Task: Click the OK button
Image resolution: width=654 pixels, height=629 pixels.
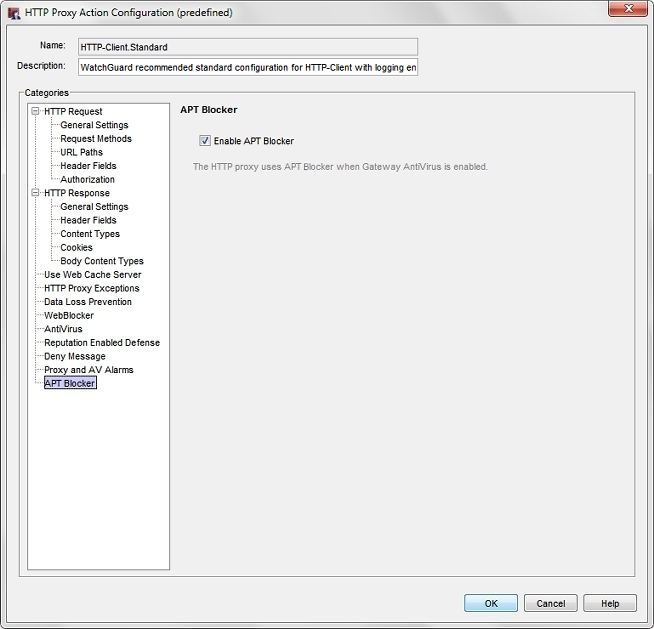Action: pos(491,603)
